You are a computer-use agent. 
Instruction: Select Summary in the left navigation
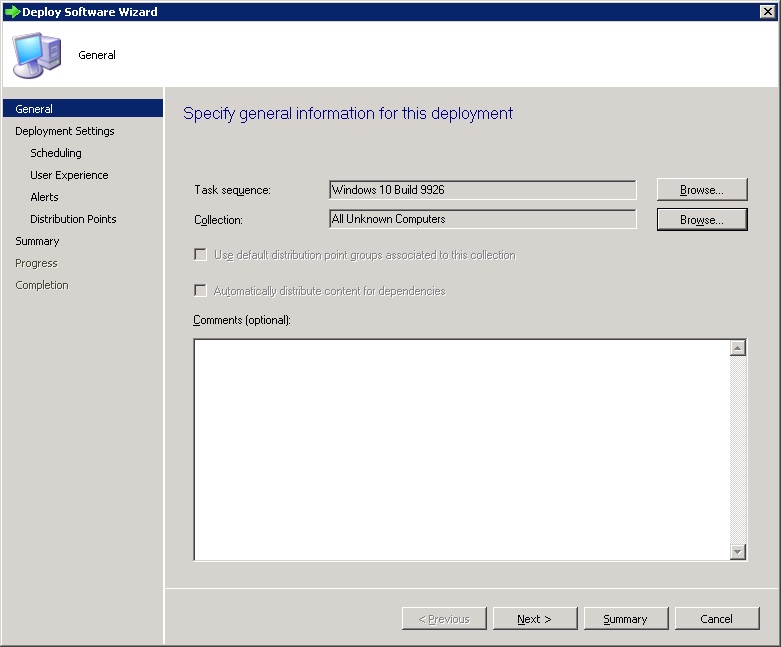37,241
